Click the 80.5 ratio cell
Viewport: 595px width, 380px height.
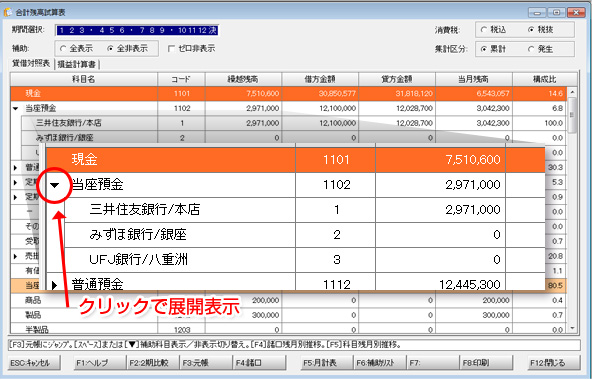(x=556, y=285)
